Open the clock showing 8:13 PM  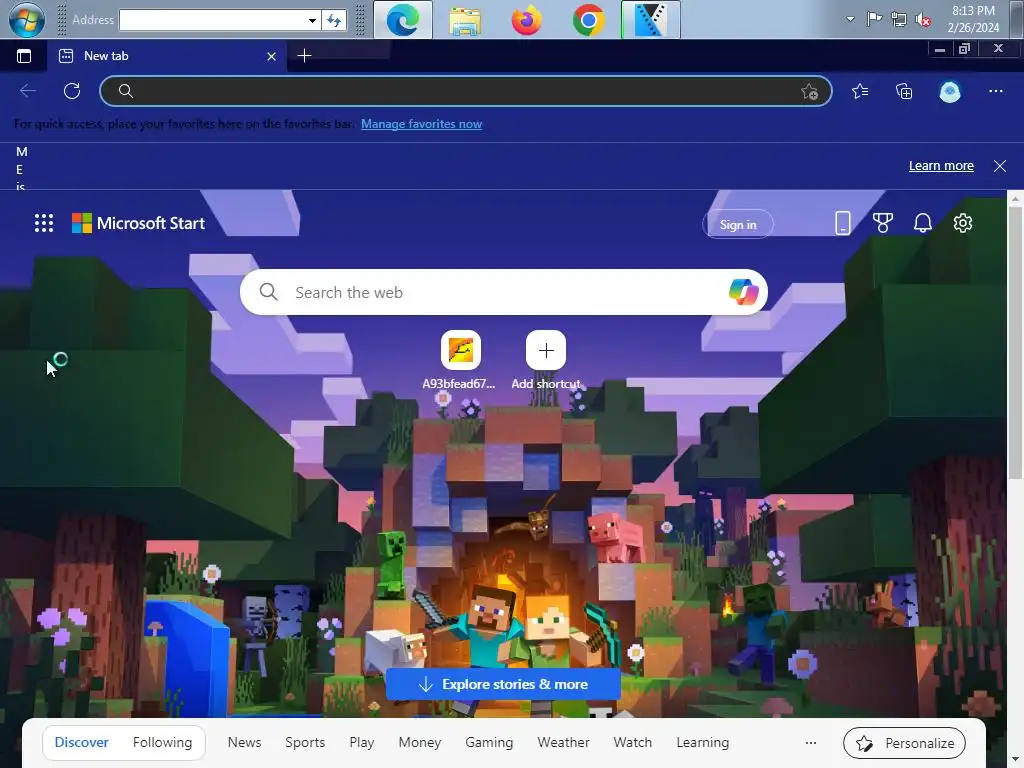pos(973,19)
